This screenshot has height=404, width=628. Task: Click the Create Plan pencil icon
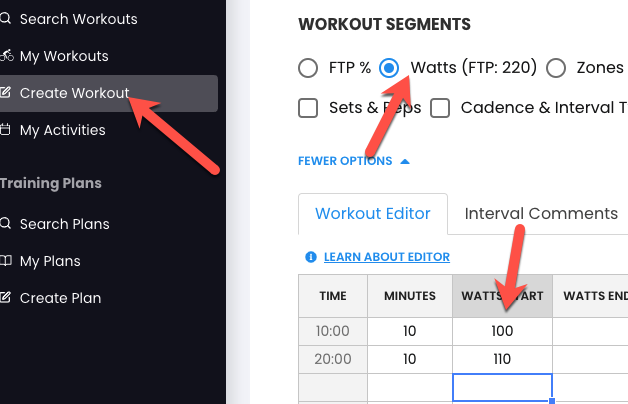click(5, 297)
